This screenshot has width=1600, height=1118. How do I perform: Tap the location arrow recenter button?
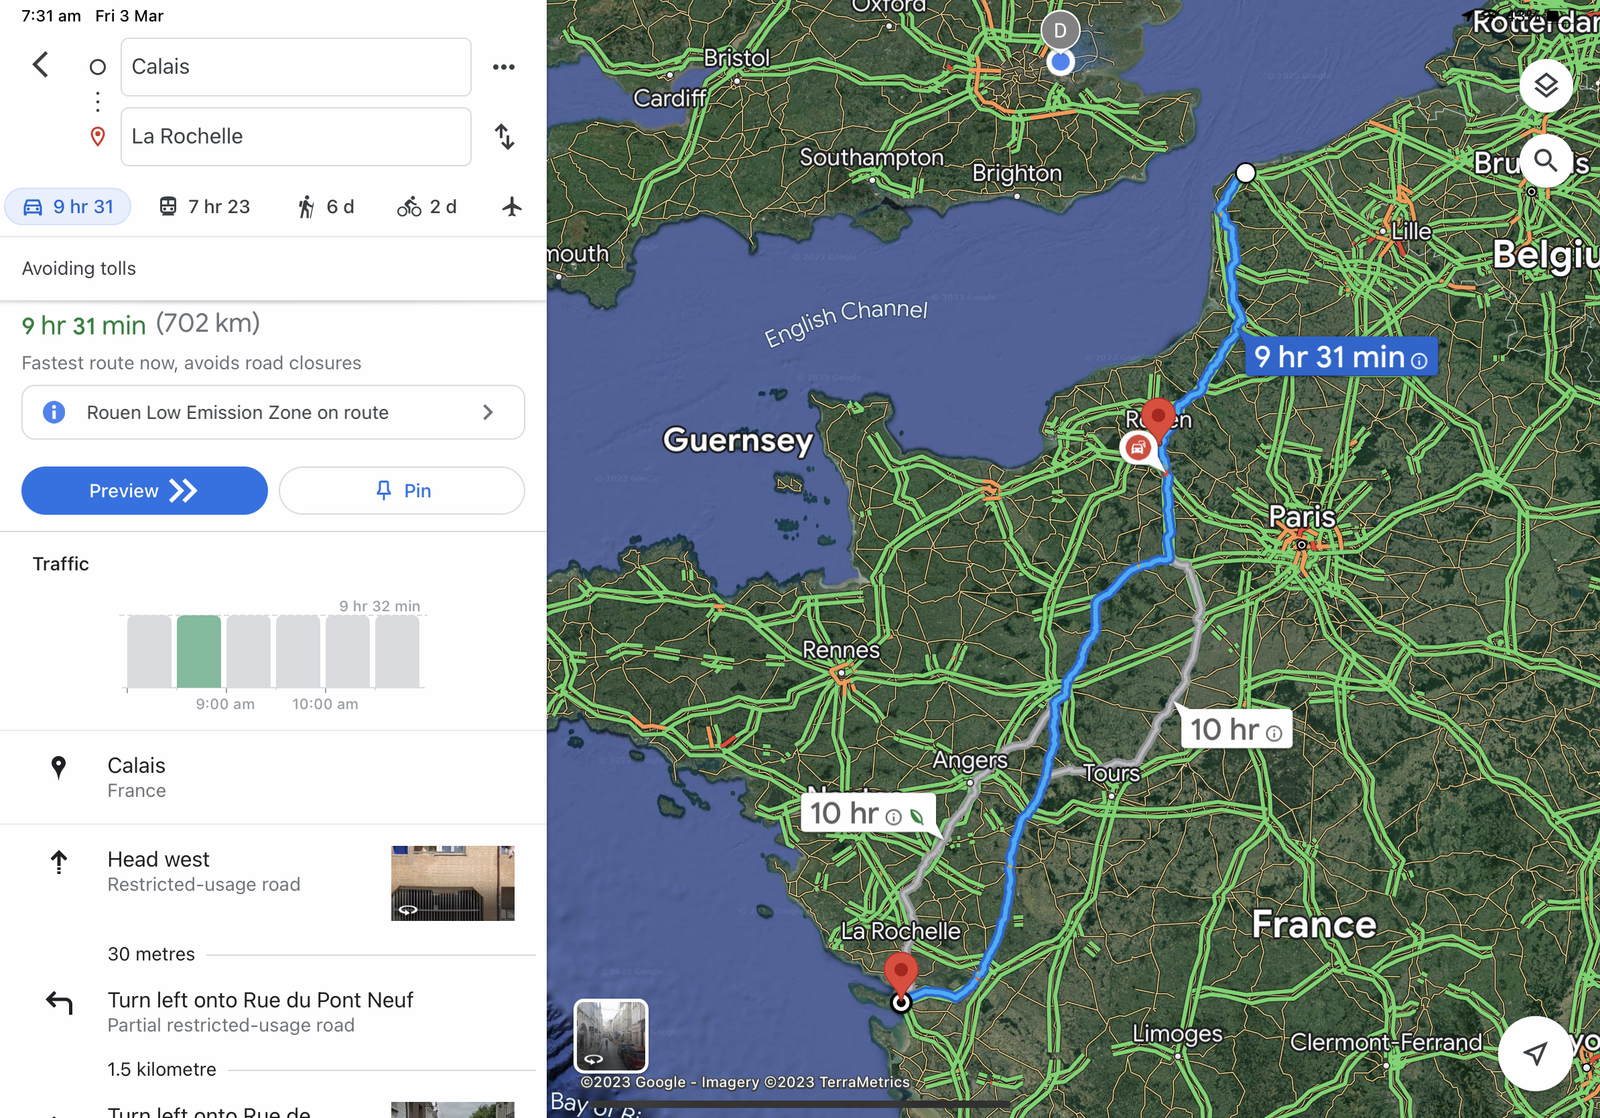[x=1535, y=1053]
